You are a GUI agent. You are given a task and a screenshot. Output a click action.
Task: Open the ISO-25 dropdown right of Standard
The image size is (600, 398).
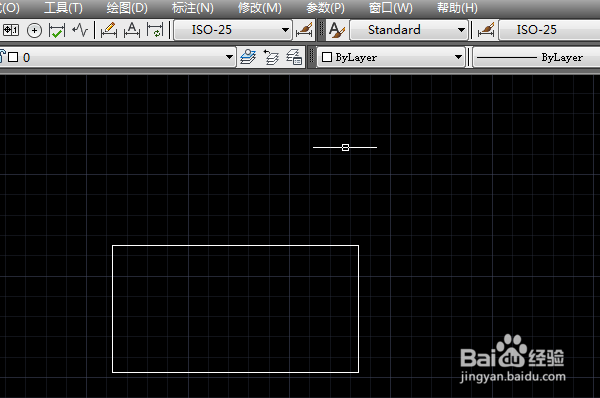coord(549,30)
